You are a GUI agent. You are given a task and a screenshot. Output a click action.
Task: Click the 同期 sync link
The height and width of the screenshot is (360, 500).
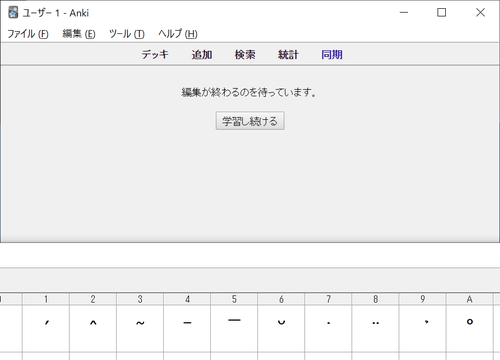(332, 54)
